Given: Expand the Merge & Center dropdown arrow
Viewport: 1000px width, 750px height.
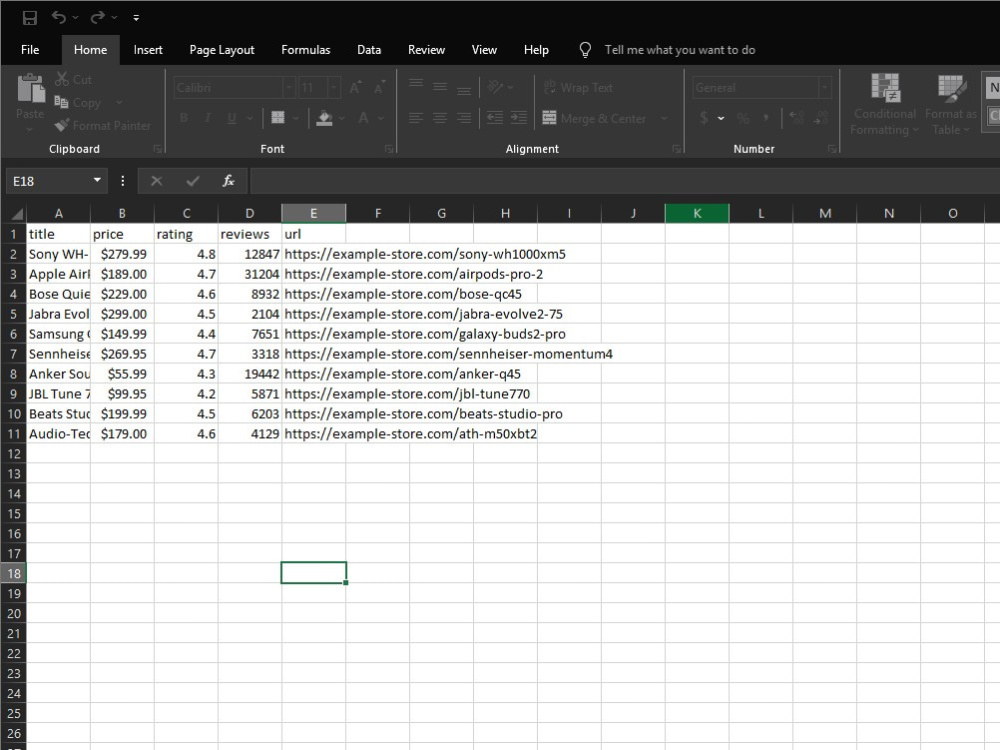Looking at the screenshot, I should tap(665, 118).
